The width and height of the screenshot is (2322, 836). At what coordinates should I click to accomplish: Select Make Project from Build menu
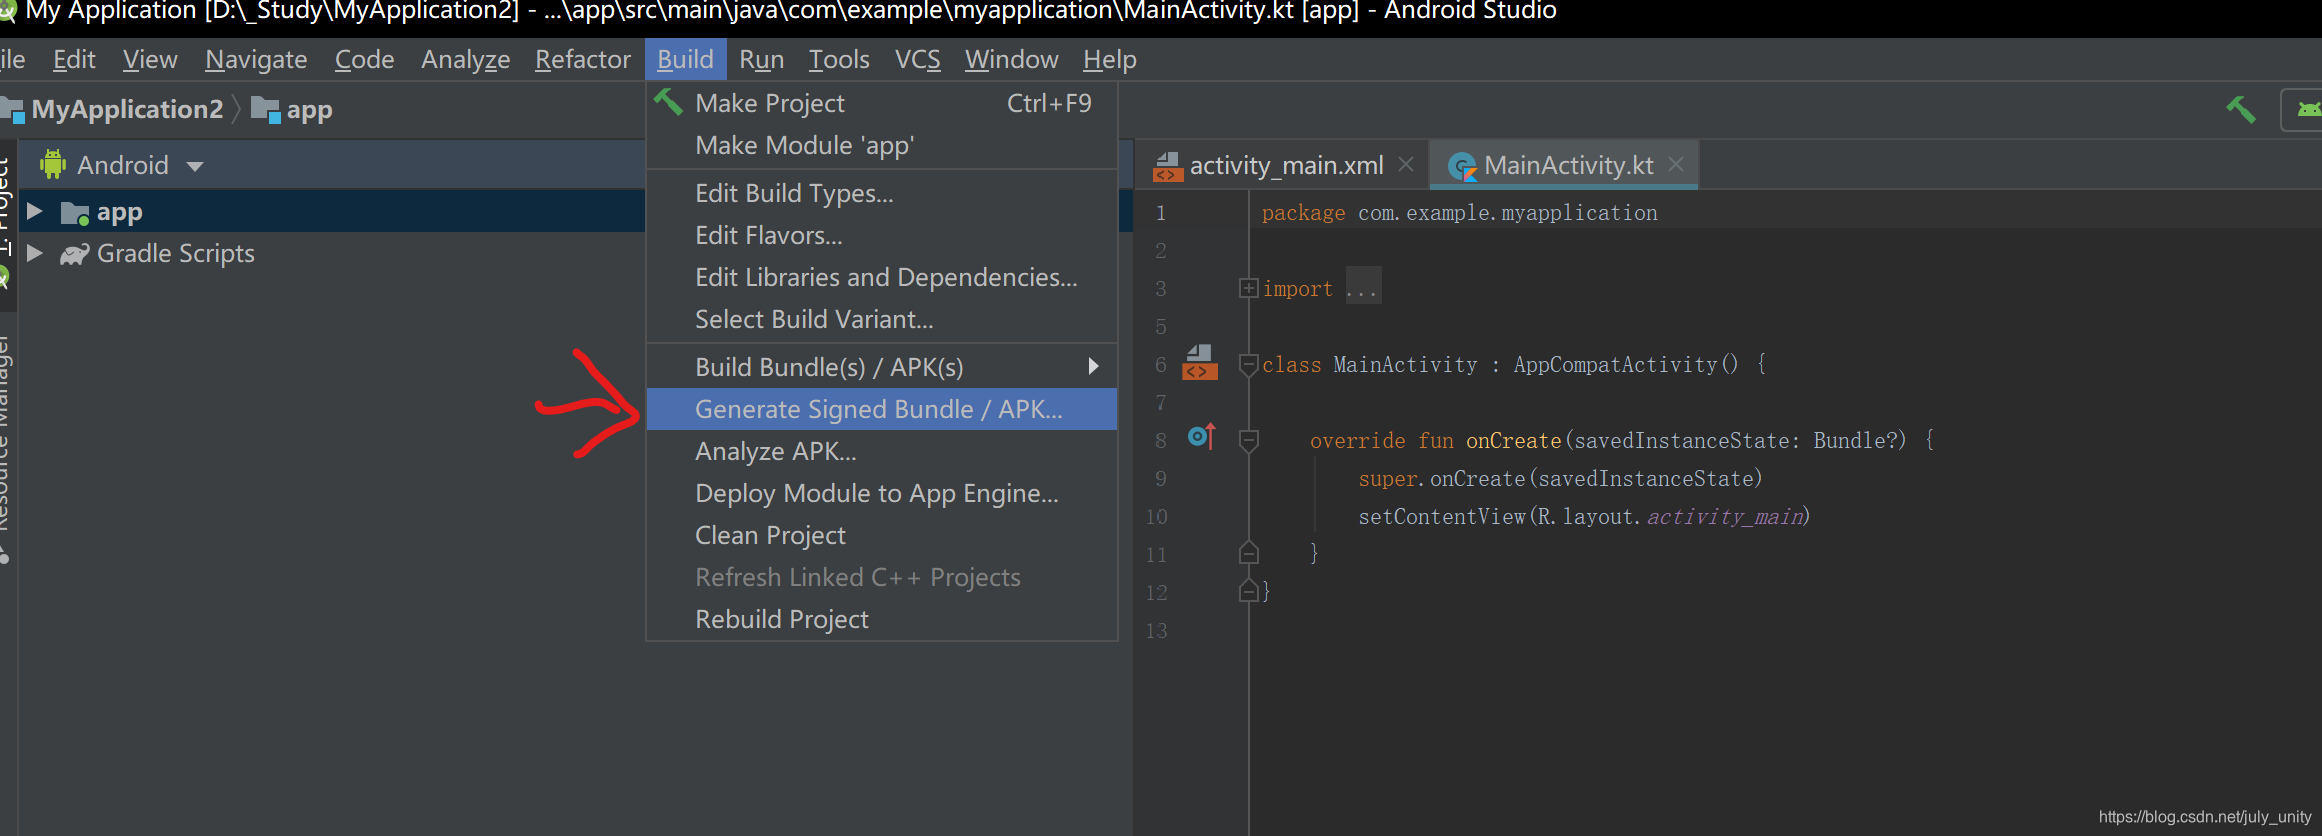pyautogui.click(x=881, y=103)
